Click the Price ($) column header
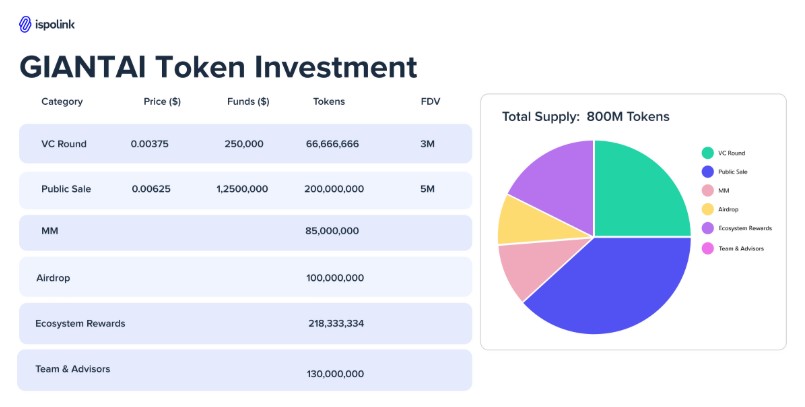This screenshot has height=407, width=805. click(162, 102)
